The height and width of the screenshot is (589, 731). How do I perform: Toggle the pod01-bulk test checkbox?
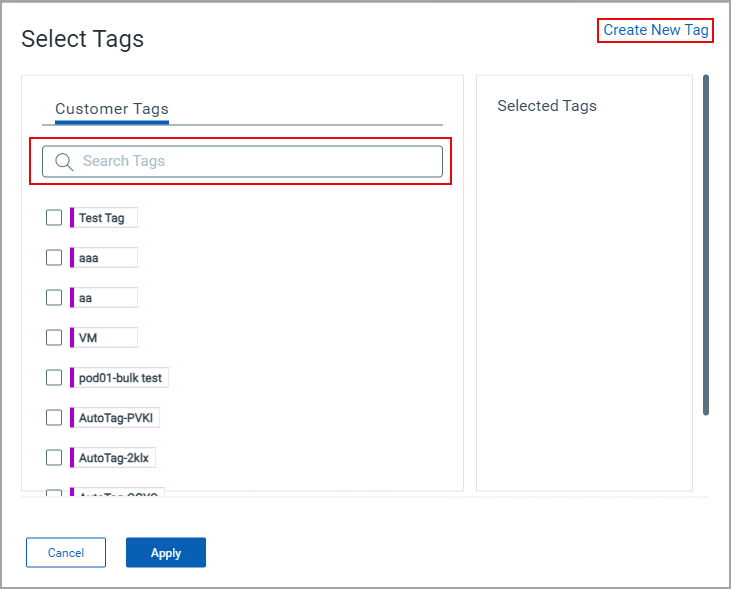pos(54,378)
